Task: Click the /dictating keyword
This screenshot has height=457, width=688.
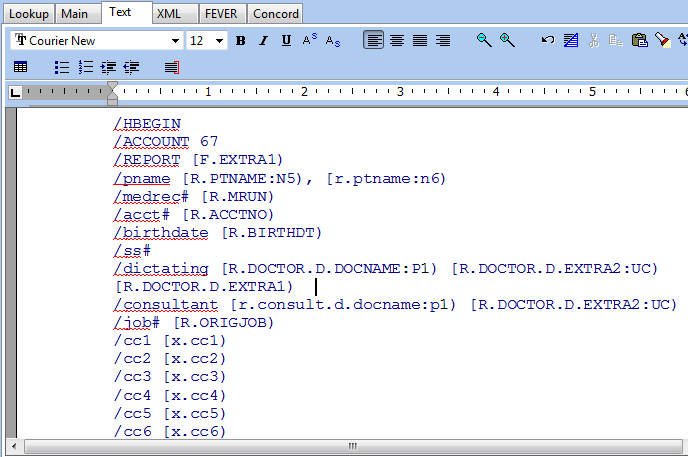Action: 161,268
